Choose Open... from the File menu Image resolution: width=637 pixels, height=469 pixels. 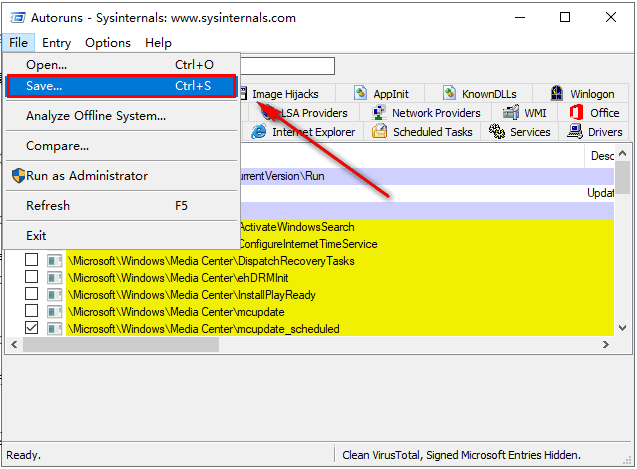click(x=121, y=65)
